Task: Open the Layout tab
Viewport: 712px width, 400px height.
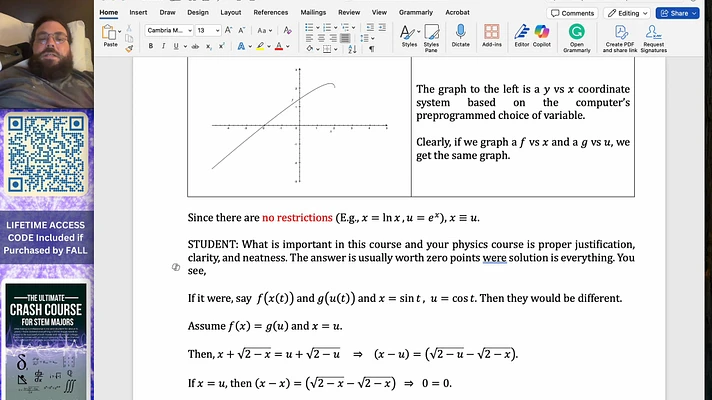Action: [231, 12]
